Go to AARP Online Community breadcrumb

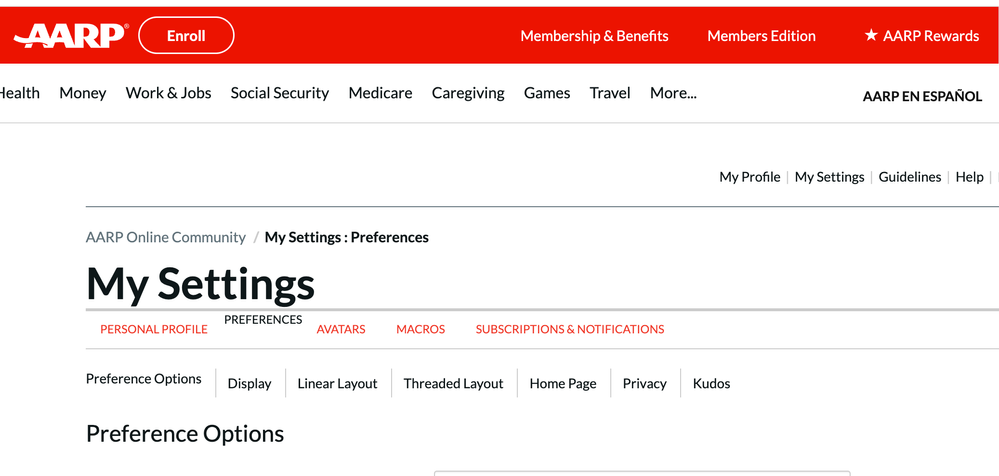pyautogui.click(x=165, y=237)
